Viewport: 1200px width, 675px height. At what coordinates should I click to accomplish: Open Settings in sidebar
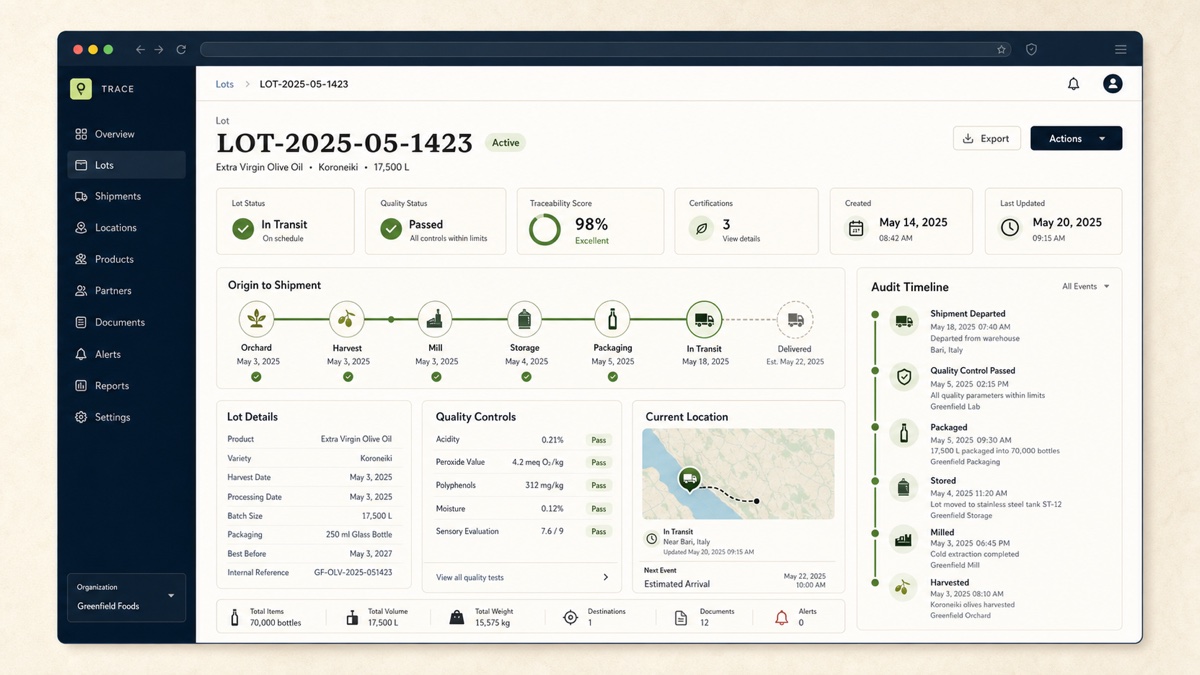tap(126, 417)
